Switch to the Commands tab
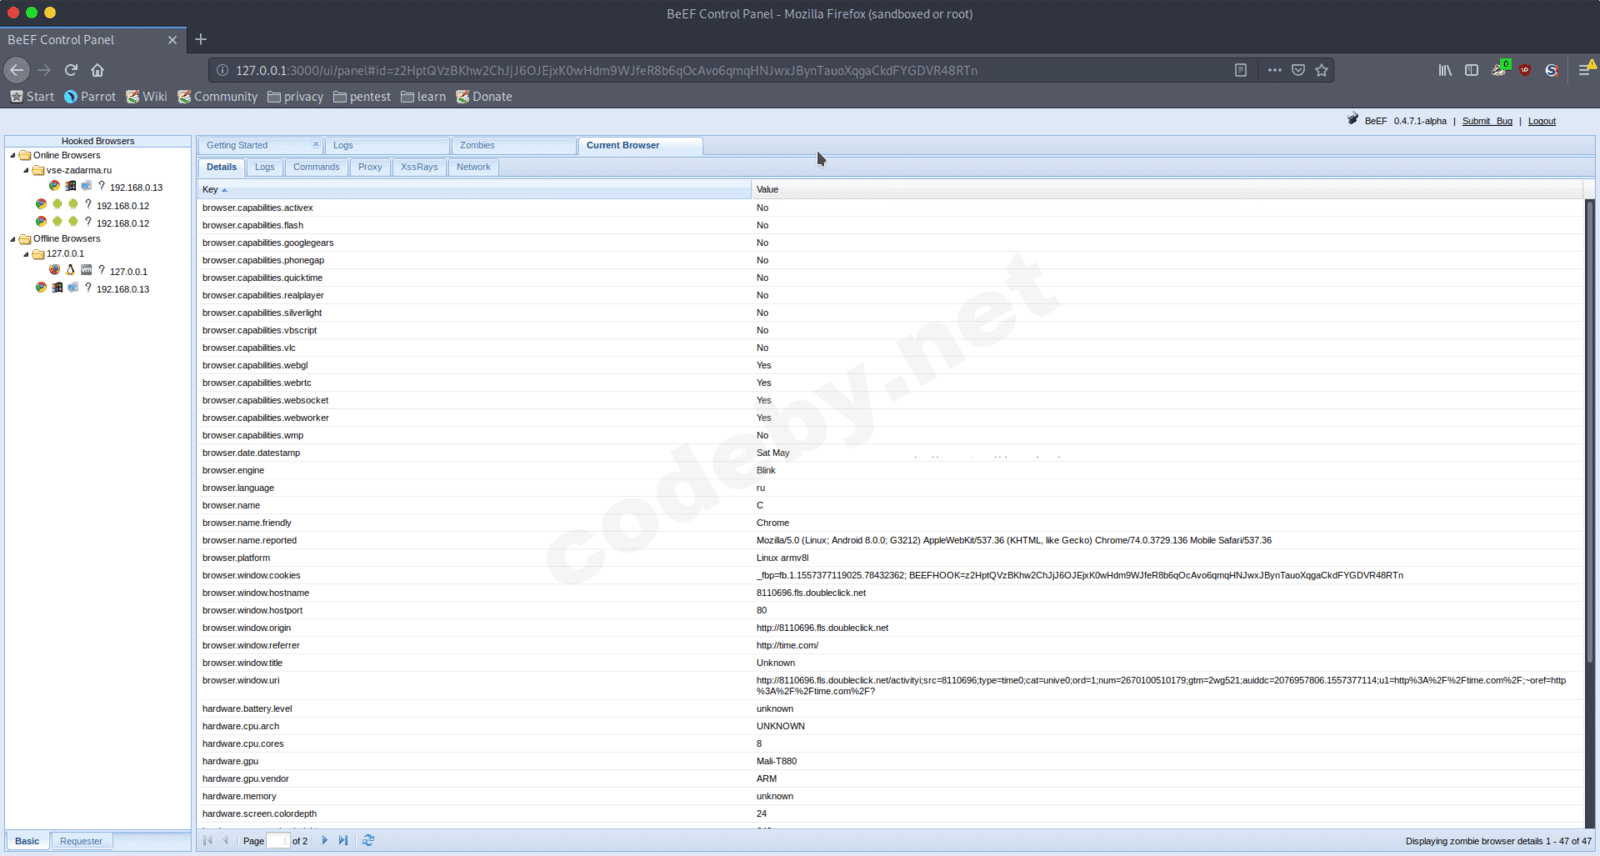Viewport: 1600px width, 856px height. click(316, 167)
